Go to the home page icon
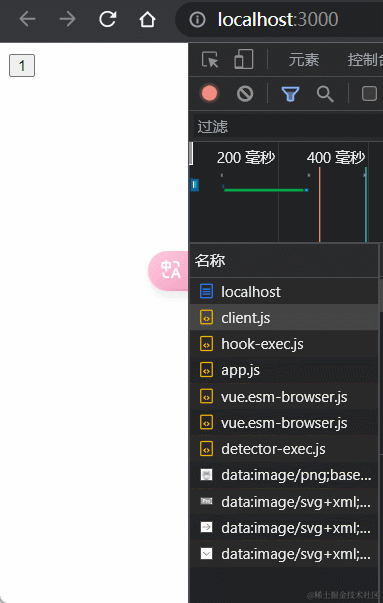Screen dimensions: 383x603 147,19
